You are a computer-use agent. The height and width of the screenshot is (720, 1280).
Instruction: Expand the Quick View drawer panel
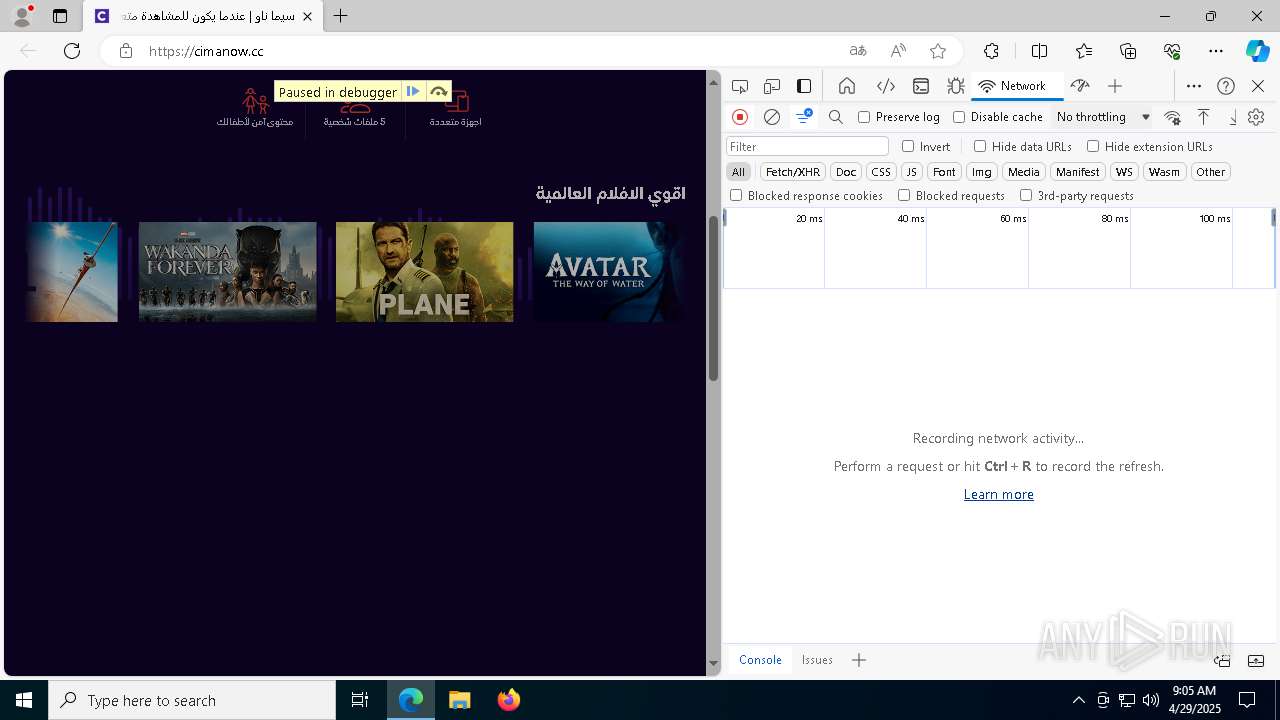click(x=1256, y=660)
